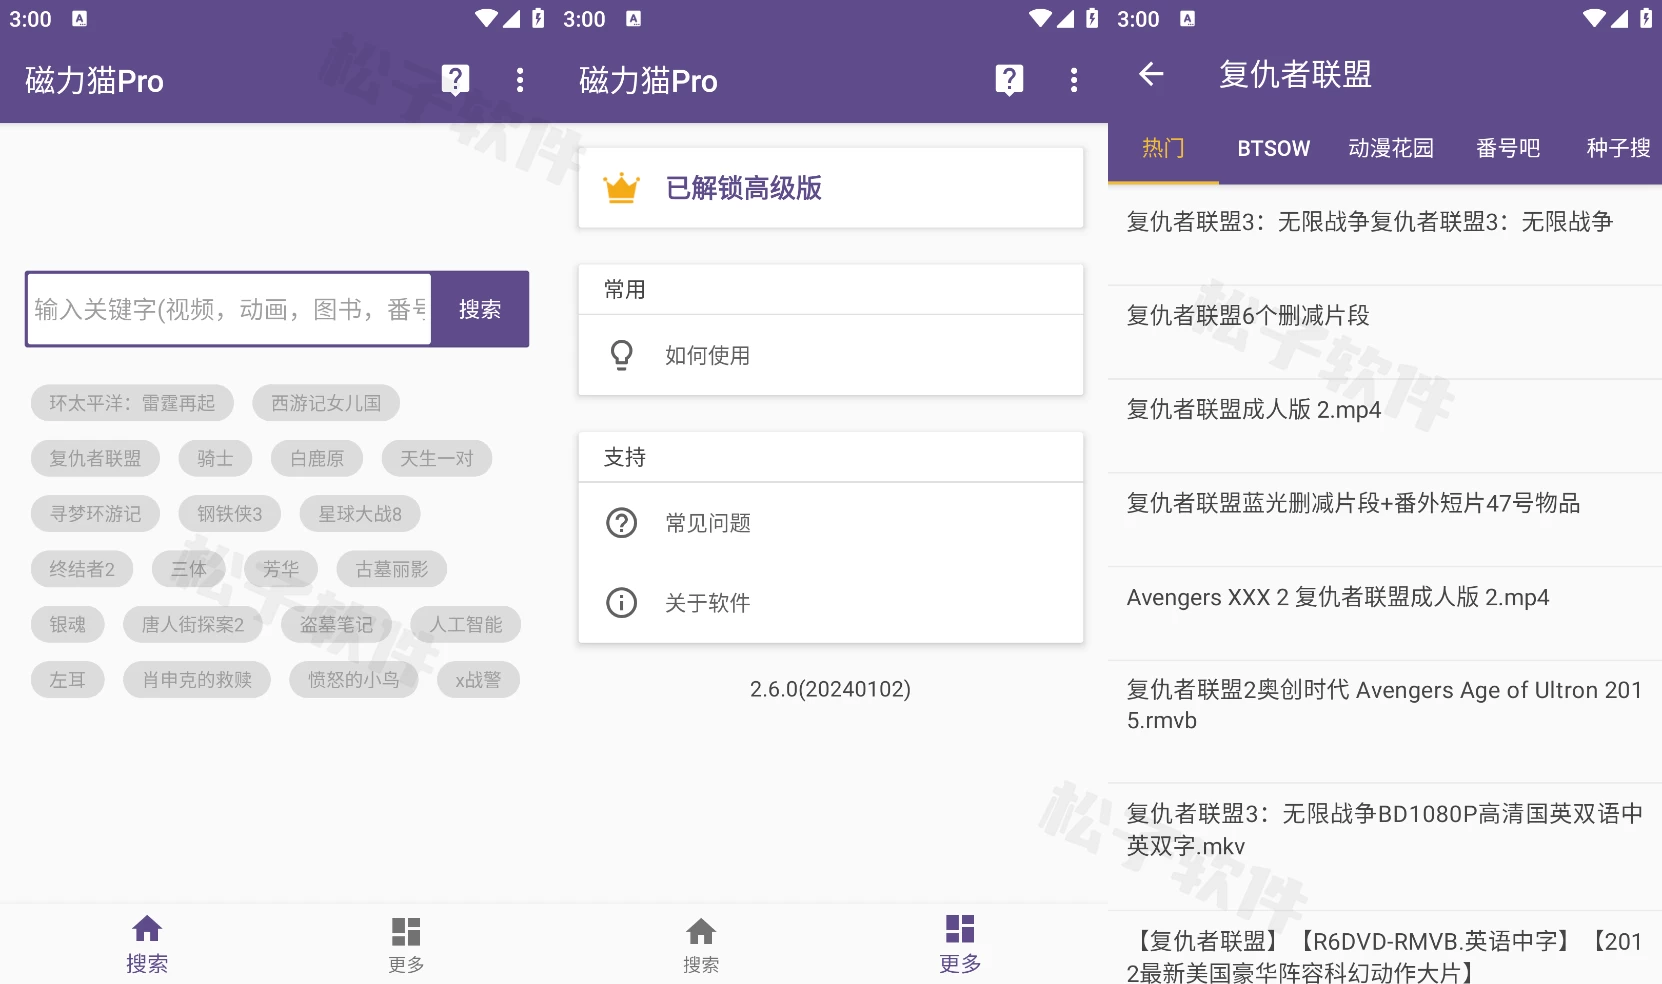Tap the 愤怒的小鸟 suggestion chip

click(354, 679)
